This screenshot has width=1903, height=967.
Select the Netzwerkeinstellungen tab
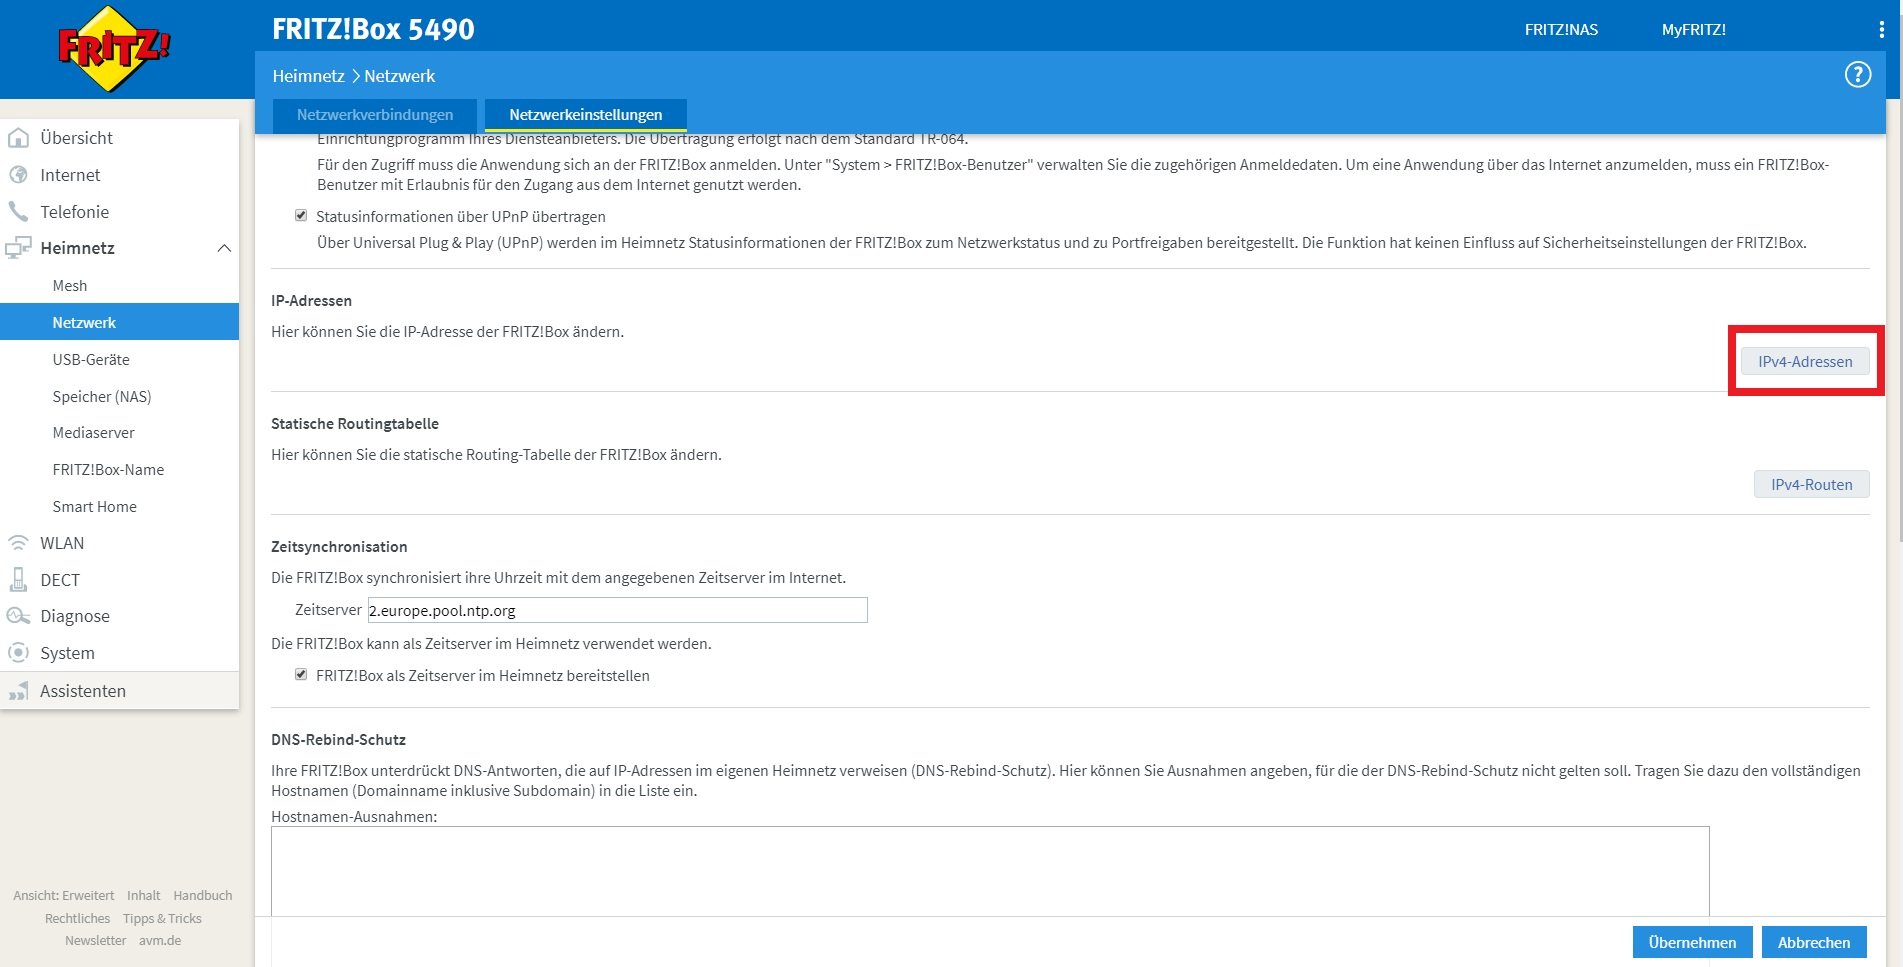point(586,115)
